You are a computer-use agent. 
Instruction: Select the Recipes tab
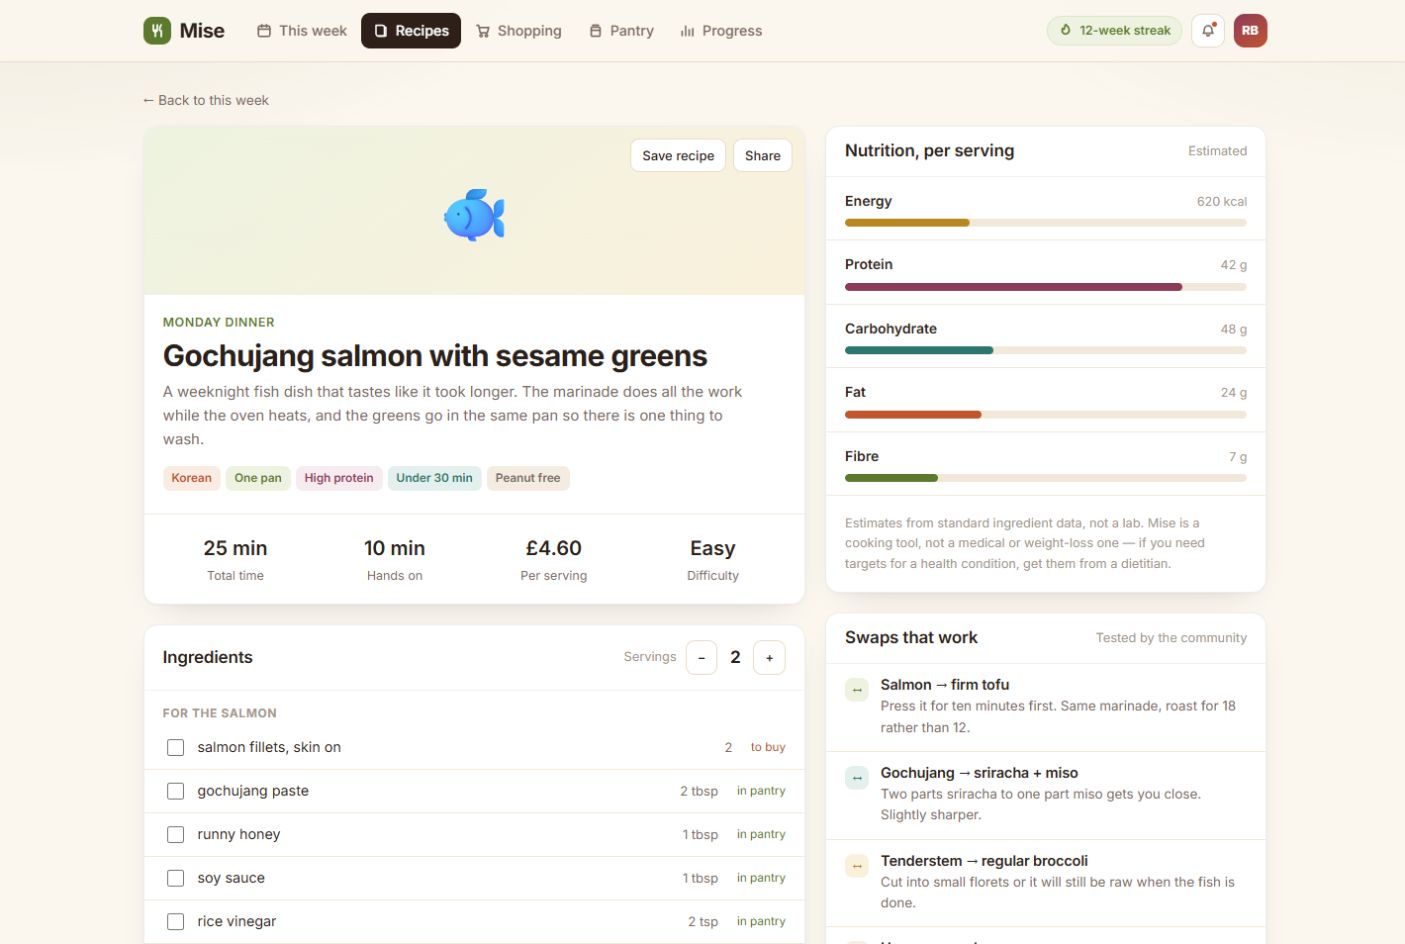coord(411,31)
